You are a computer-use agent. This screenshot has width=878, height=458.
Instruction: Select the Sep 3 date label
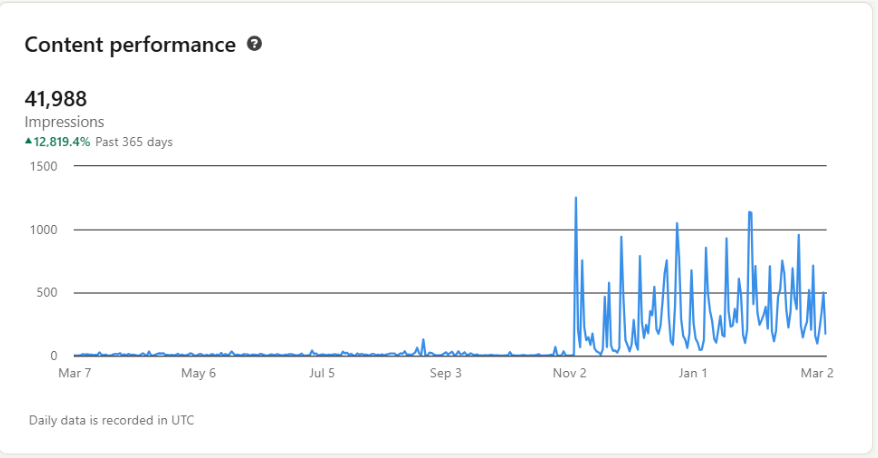tap(445, 374)
